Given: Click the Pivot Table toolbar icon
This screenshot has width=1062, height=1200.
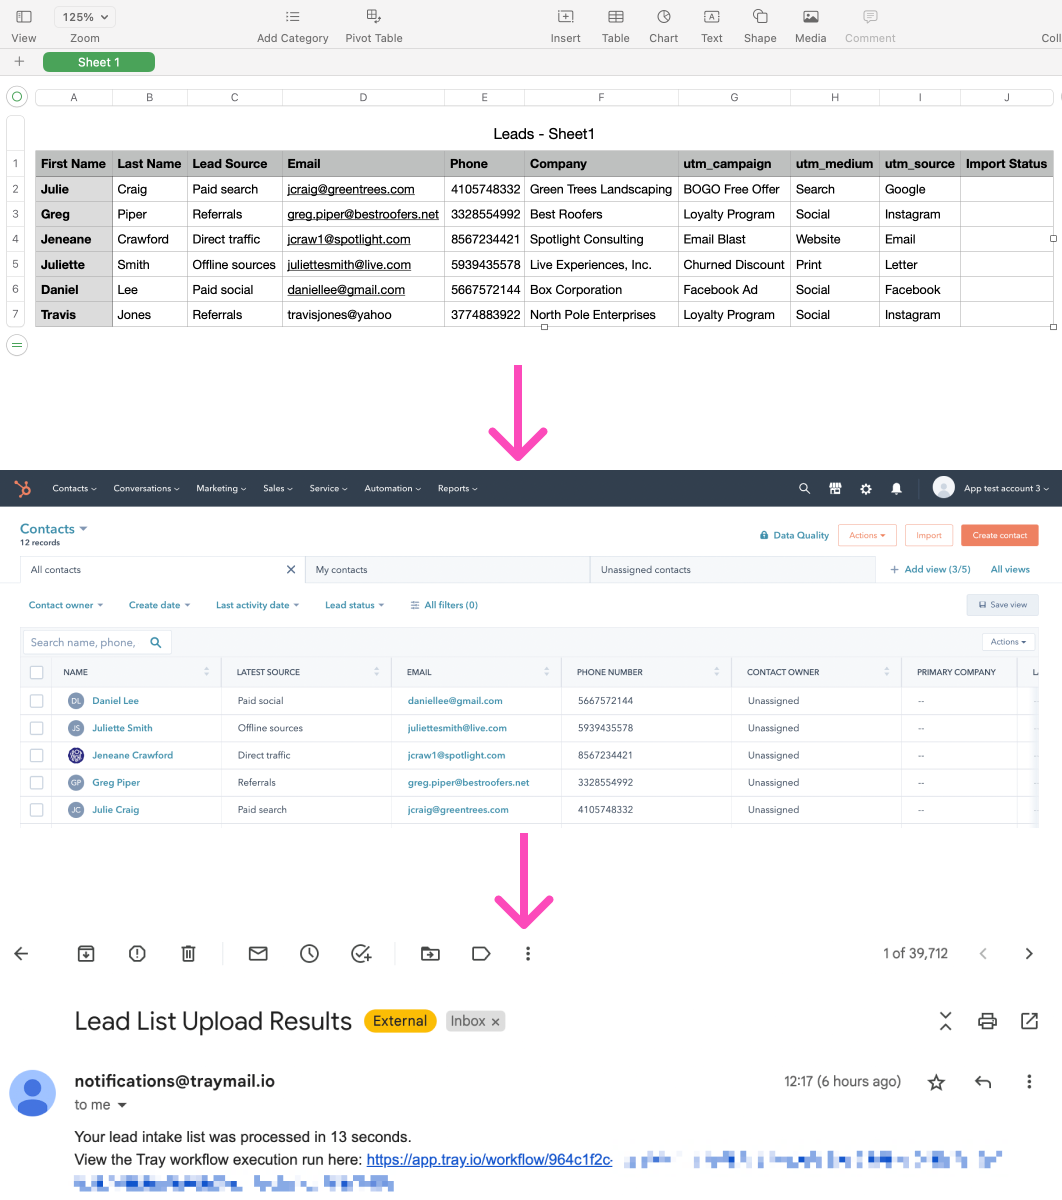Looking at the screenshot, I should pos(374,16).
